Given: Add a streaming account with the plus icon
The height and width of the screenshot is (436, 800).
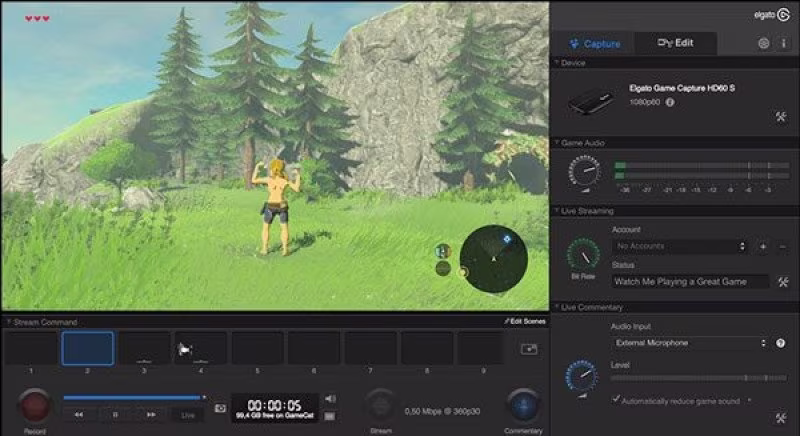Looking at the screenshot, I should click(x=763, y=247).
